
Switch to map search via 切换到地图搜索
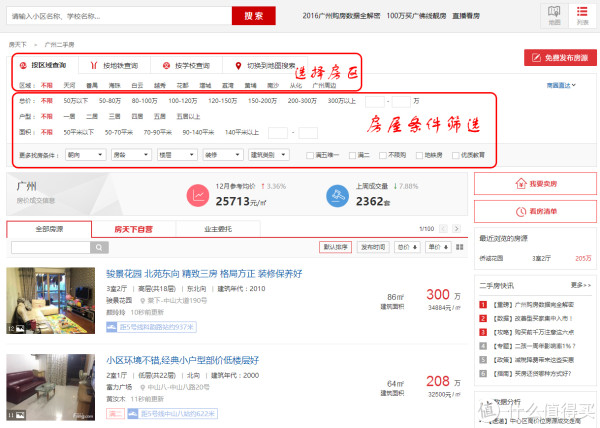[271, 65]
